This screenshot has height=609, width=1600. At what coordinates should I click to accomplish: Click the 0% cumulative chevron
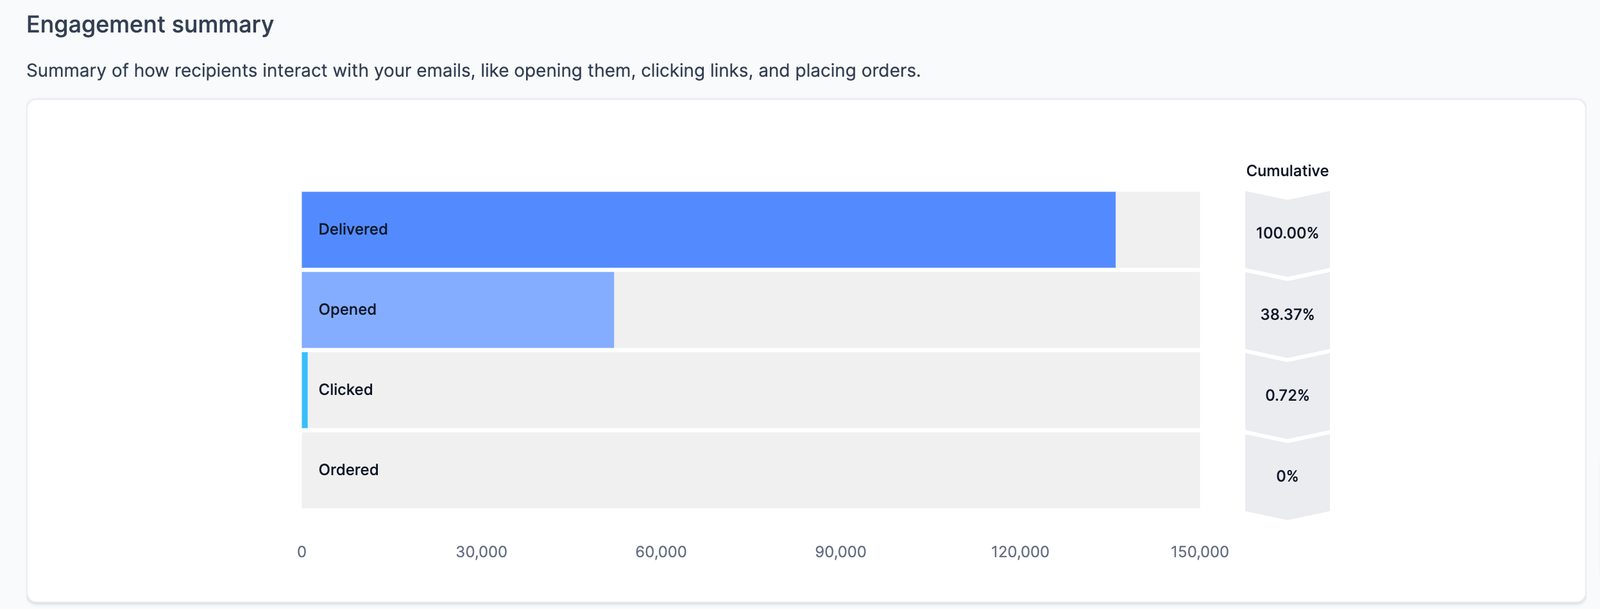(1287, 476)
